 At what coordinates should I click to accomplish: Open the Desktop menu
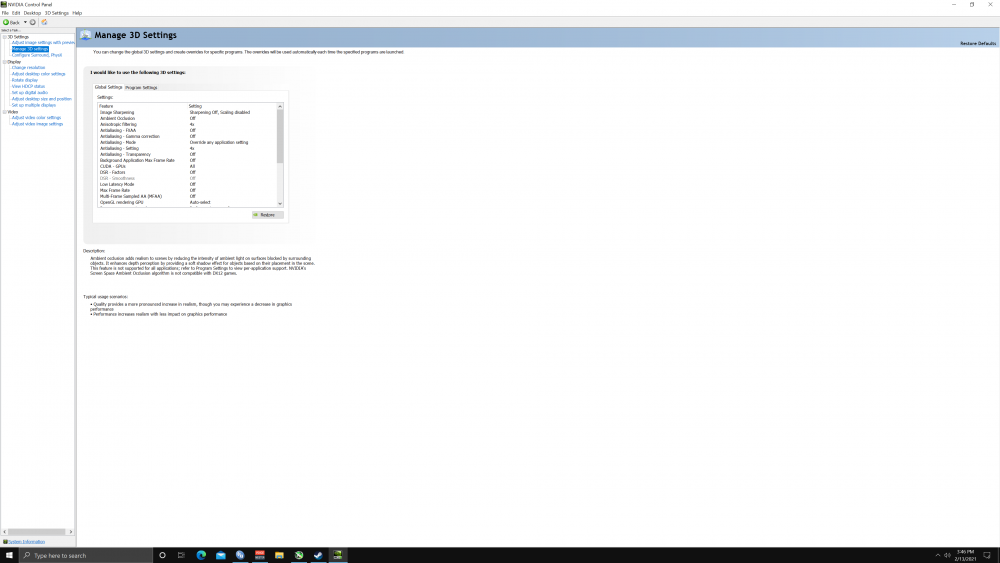(32, 13)
